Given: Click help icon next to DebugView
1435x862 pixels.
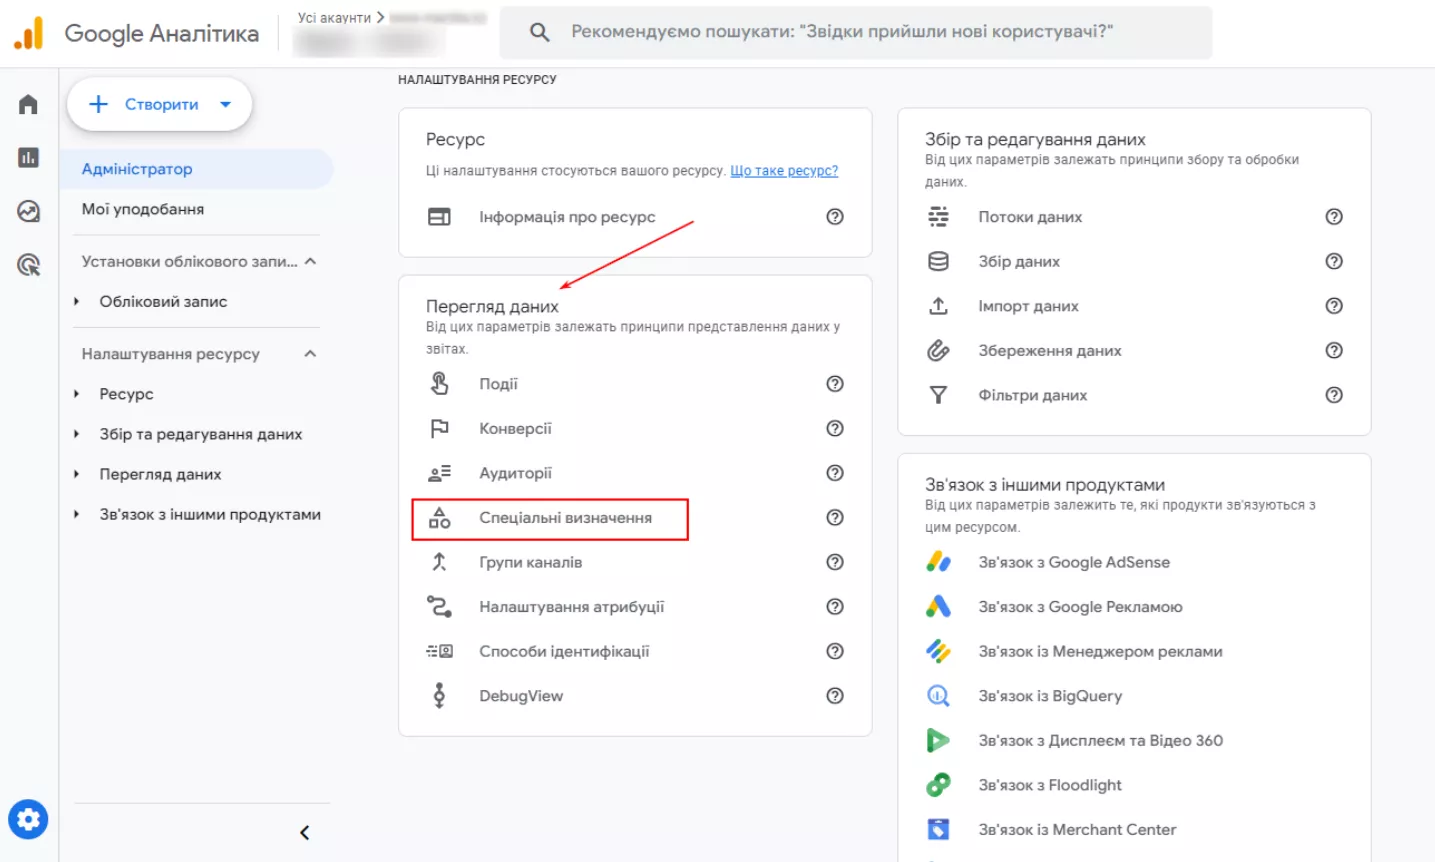Looking at the screenshot, I should (835, 696).
